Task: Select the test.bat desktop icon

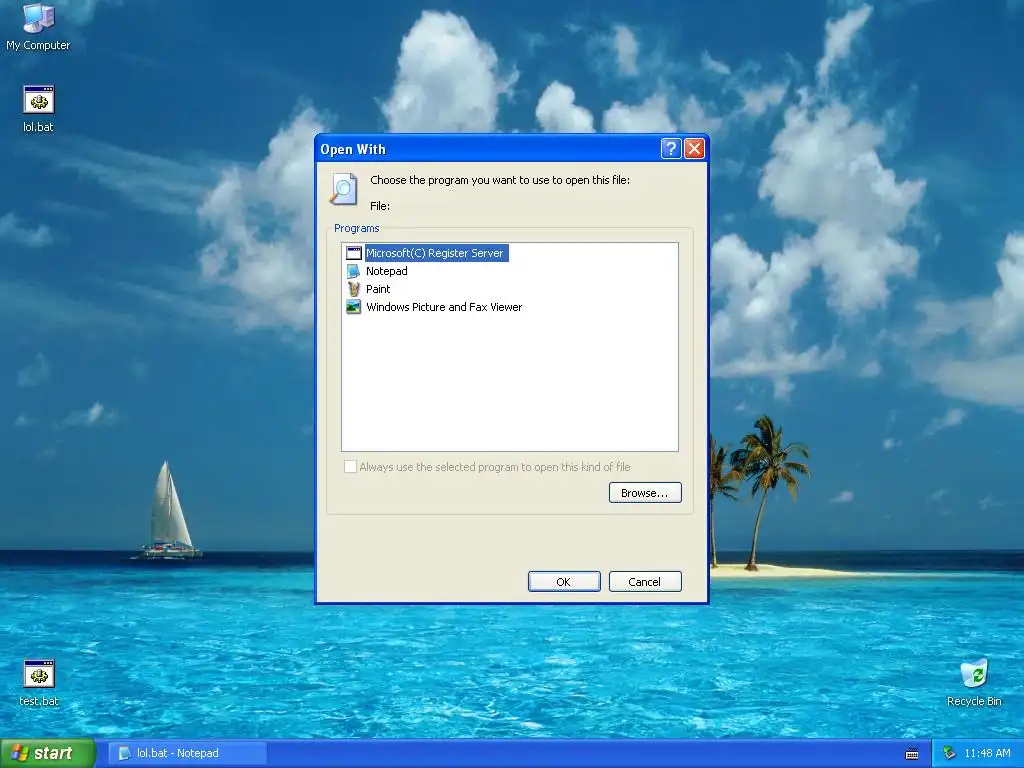Action: point(39,683)
